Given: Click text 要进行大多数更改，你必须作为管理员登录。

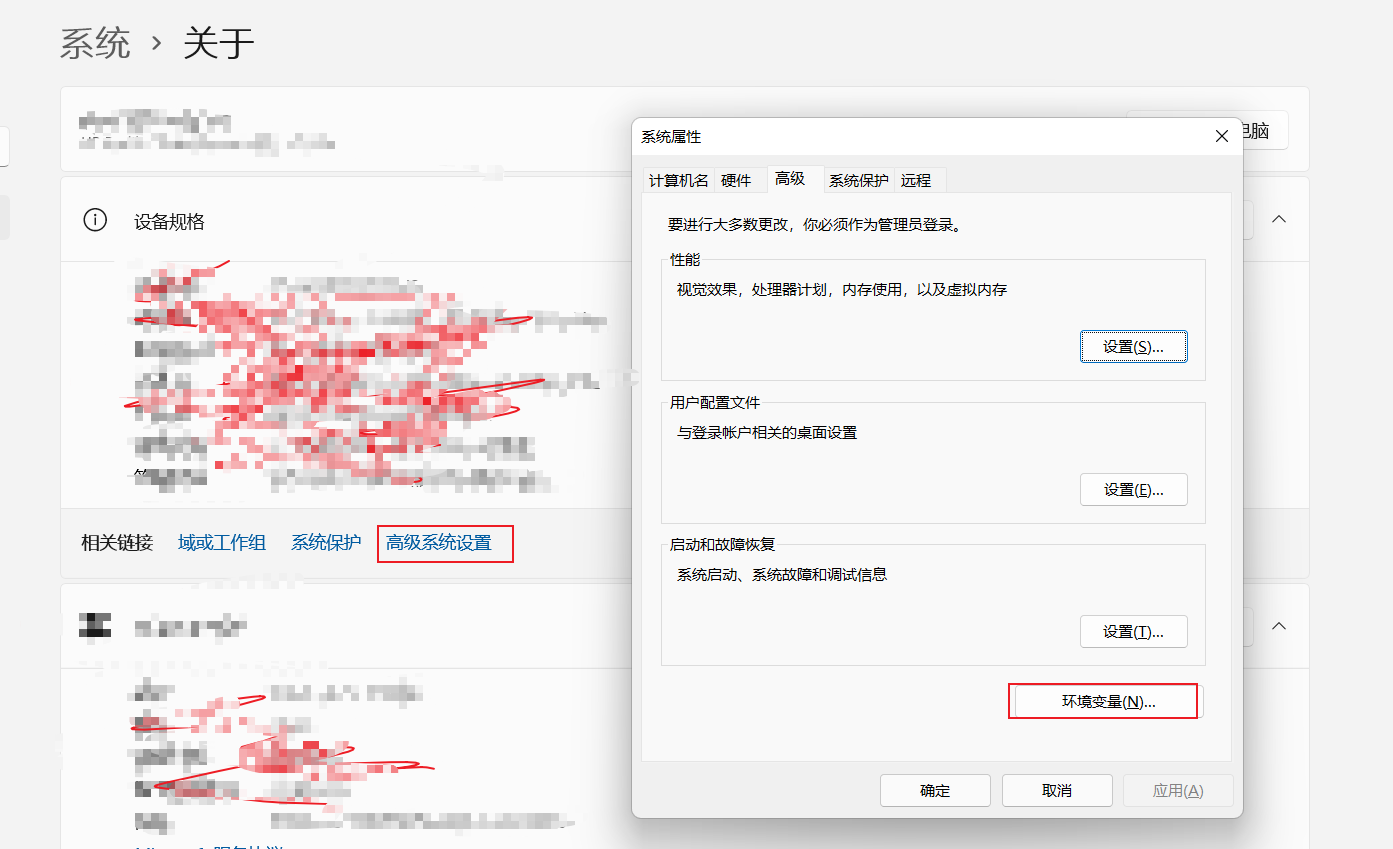Looking at the screenshot, I should coord(816,225).
